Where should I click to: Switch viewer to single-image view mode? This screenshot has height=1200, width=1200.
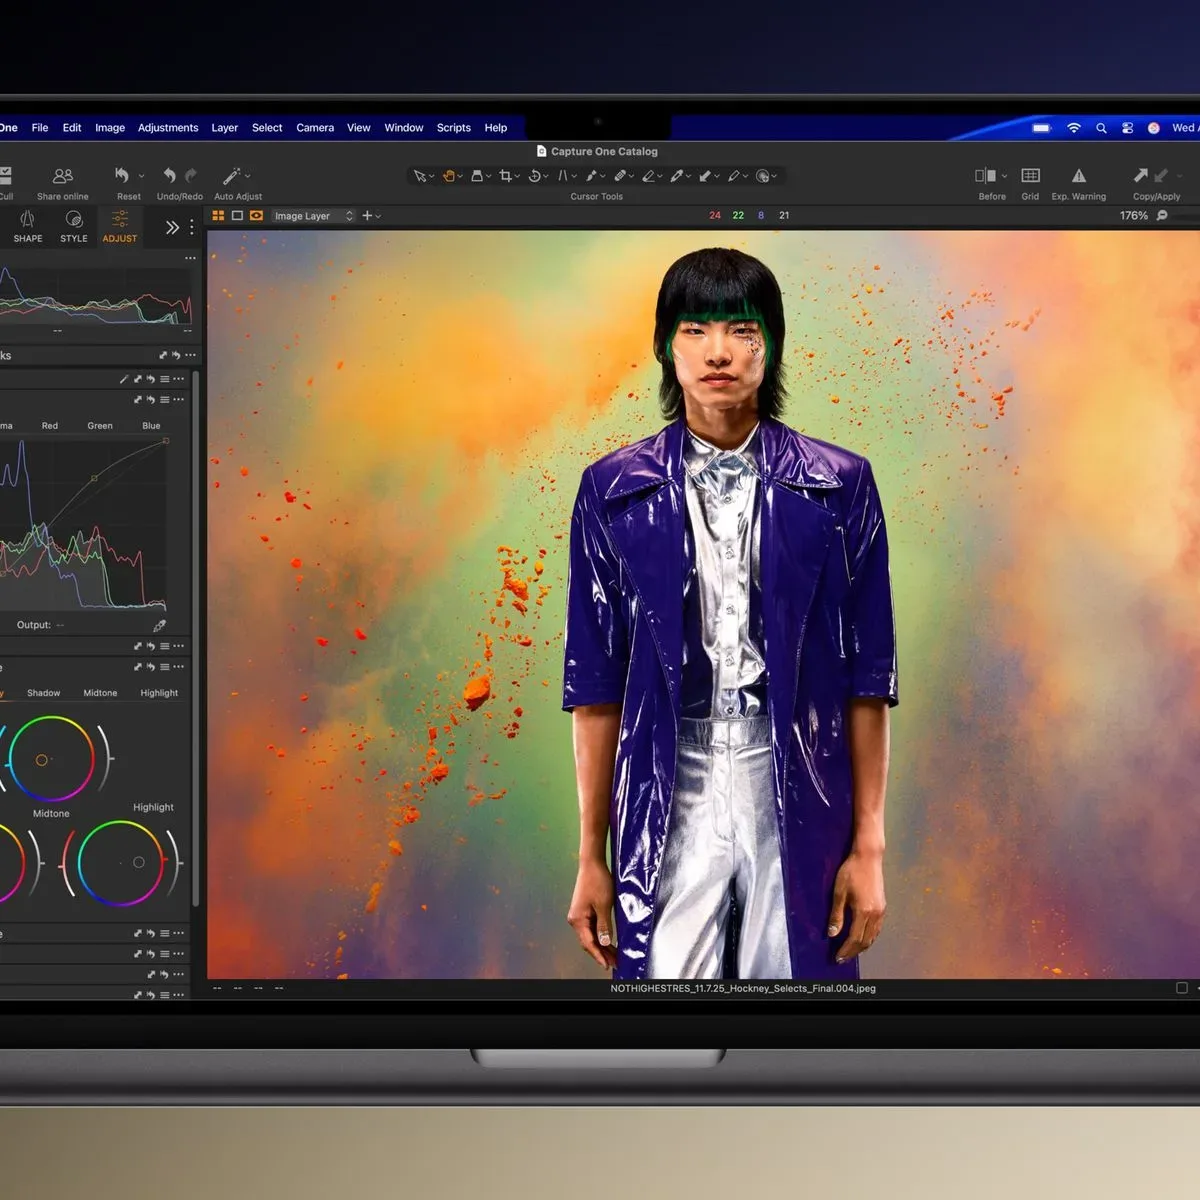tap(237, 215)
